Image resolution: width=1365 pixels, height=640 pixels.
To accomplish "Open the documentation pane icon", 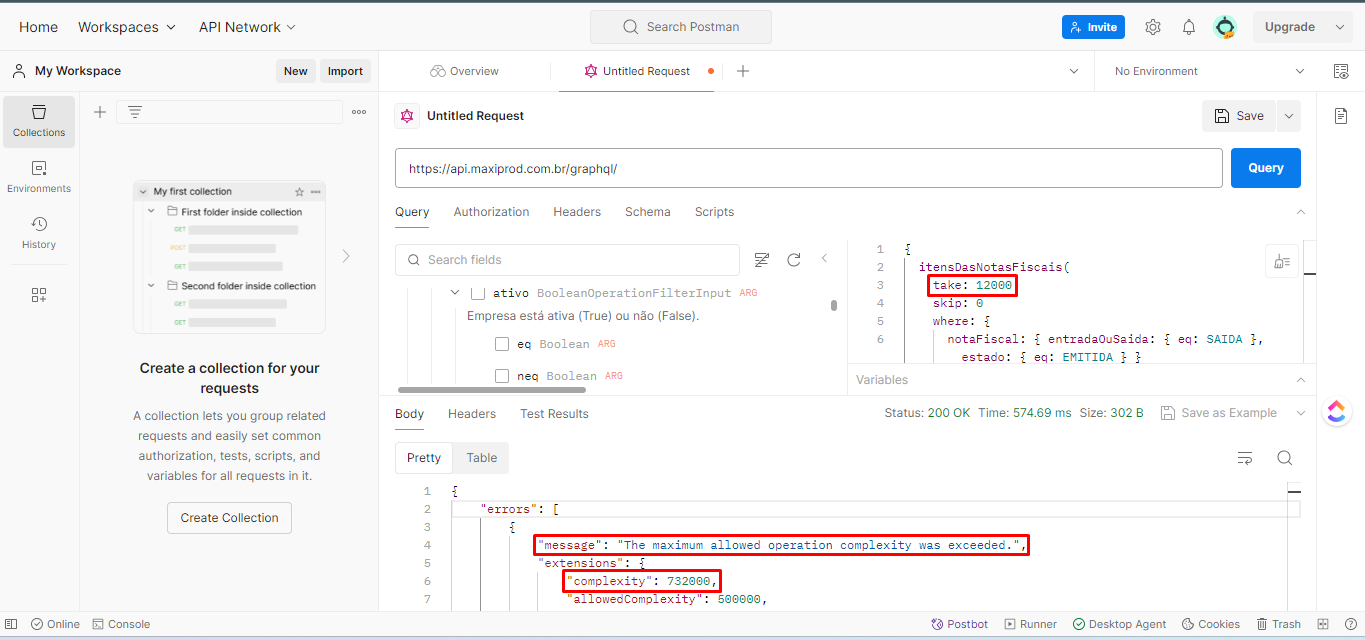I will coord(1341,116).
